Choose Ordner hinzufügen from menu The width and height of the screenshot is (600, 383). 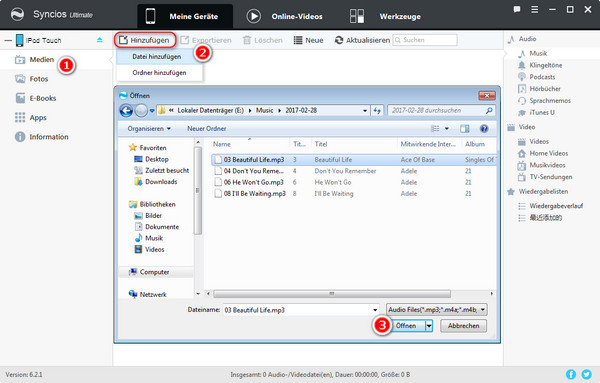(159, 73)
